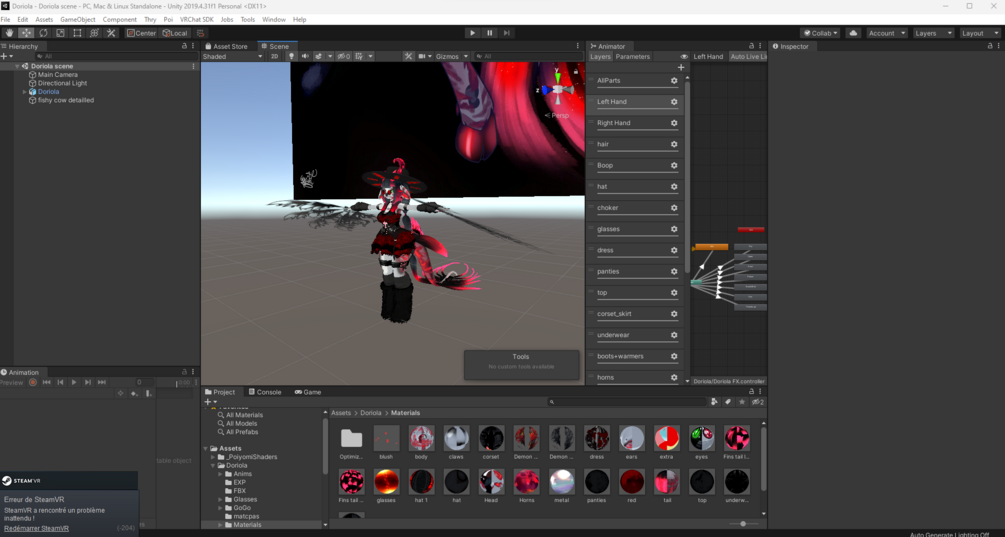Screen dimensions: 1005x537
Task: Select the Rotate tool
Action: [x=43, y=33]
